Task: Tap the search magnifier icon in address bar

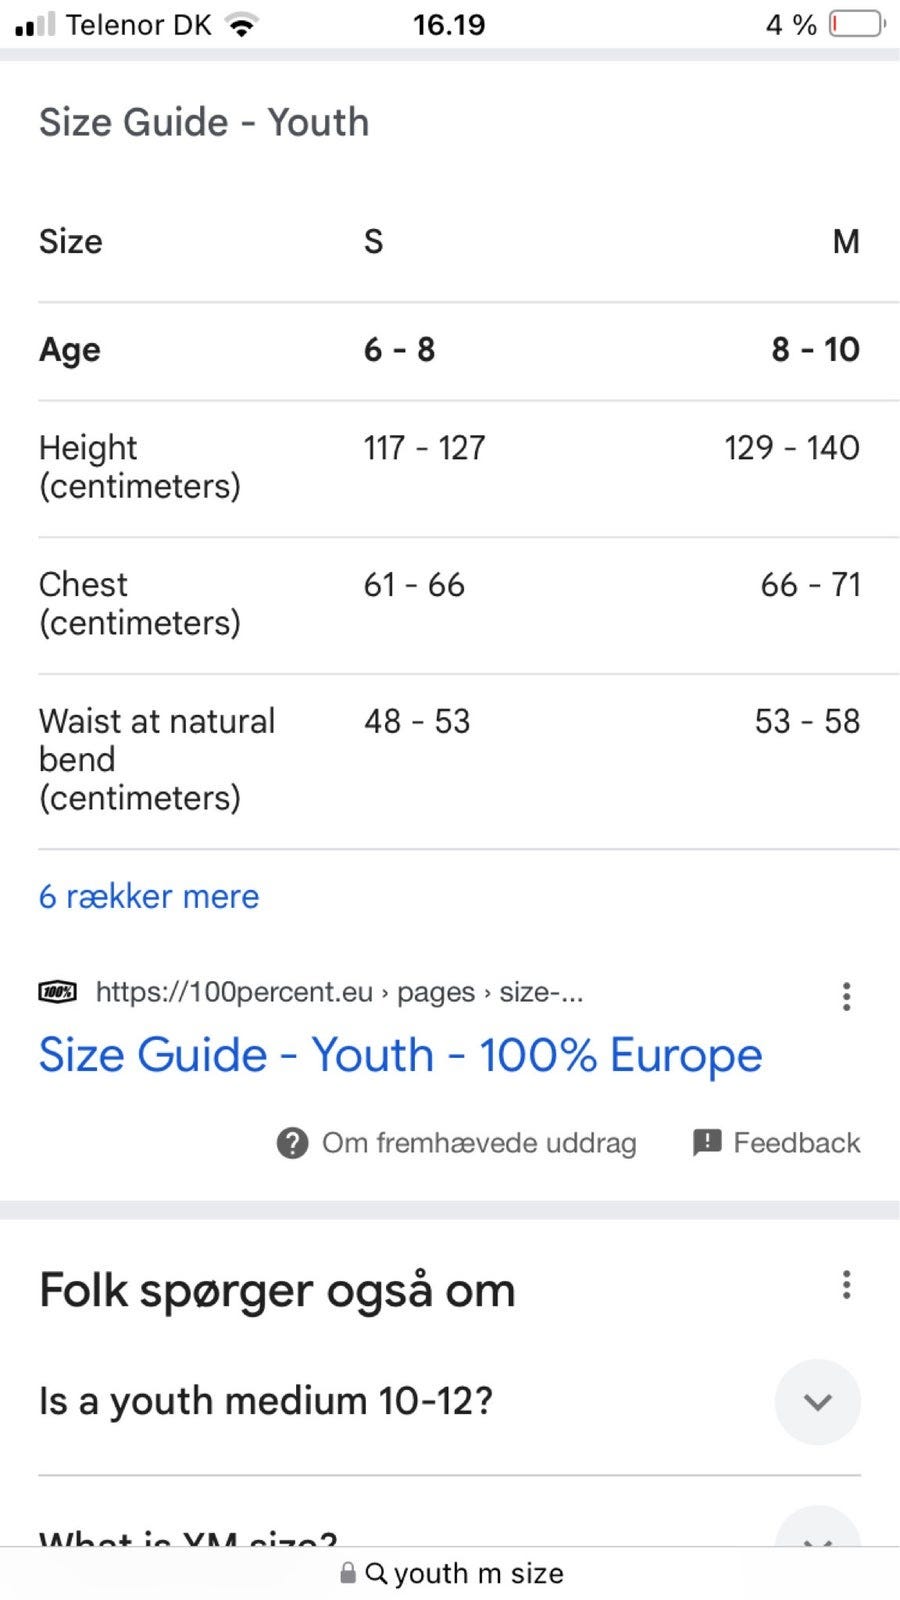Action: point(376,1573)
